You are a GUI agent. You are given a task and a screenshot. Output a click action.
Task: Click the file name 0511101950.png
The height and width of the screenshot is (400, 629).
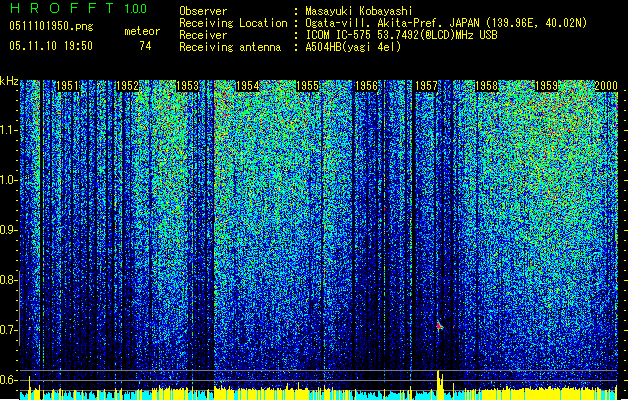tap(51, 26)
